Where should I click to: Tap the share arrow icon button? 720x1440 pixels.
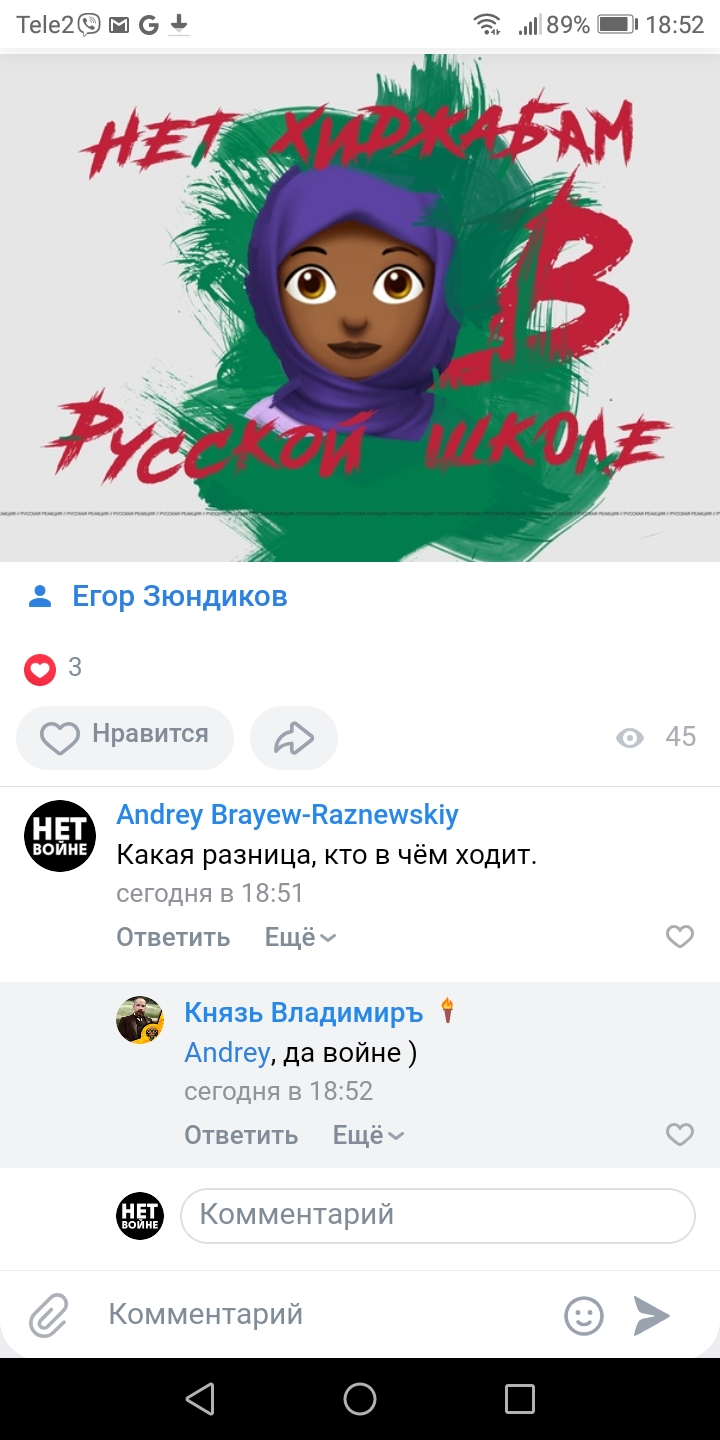(294, 738)
